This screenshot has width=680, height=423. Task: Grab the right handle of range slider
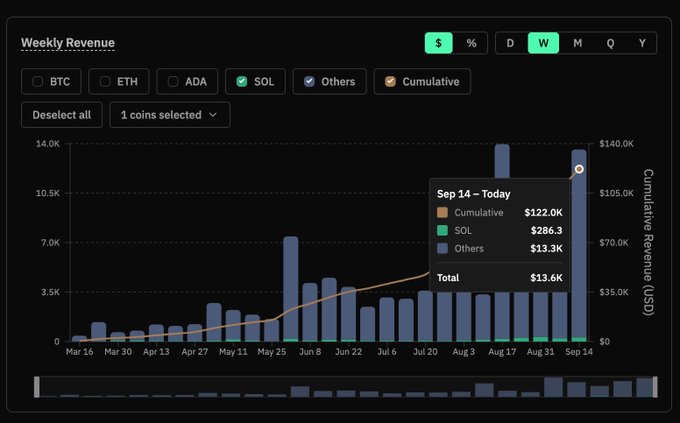pos(655,387)
